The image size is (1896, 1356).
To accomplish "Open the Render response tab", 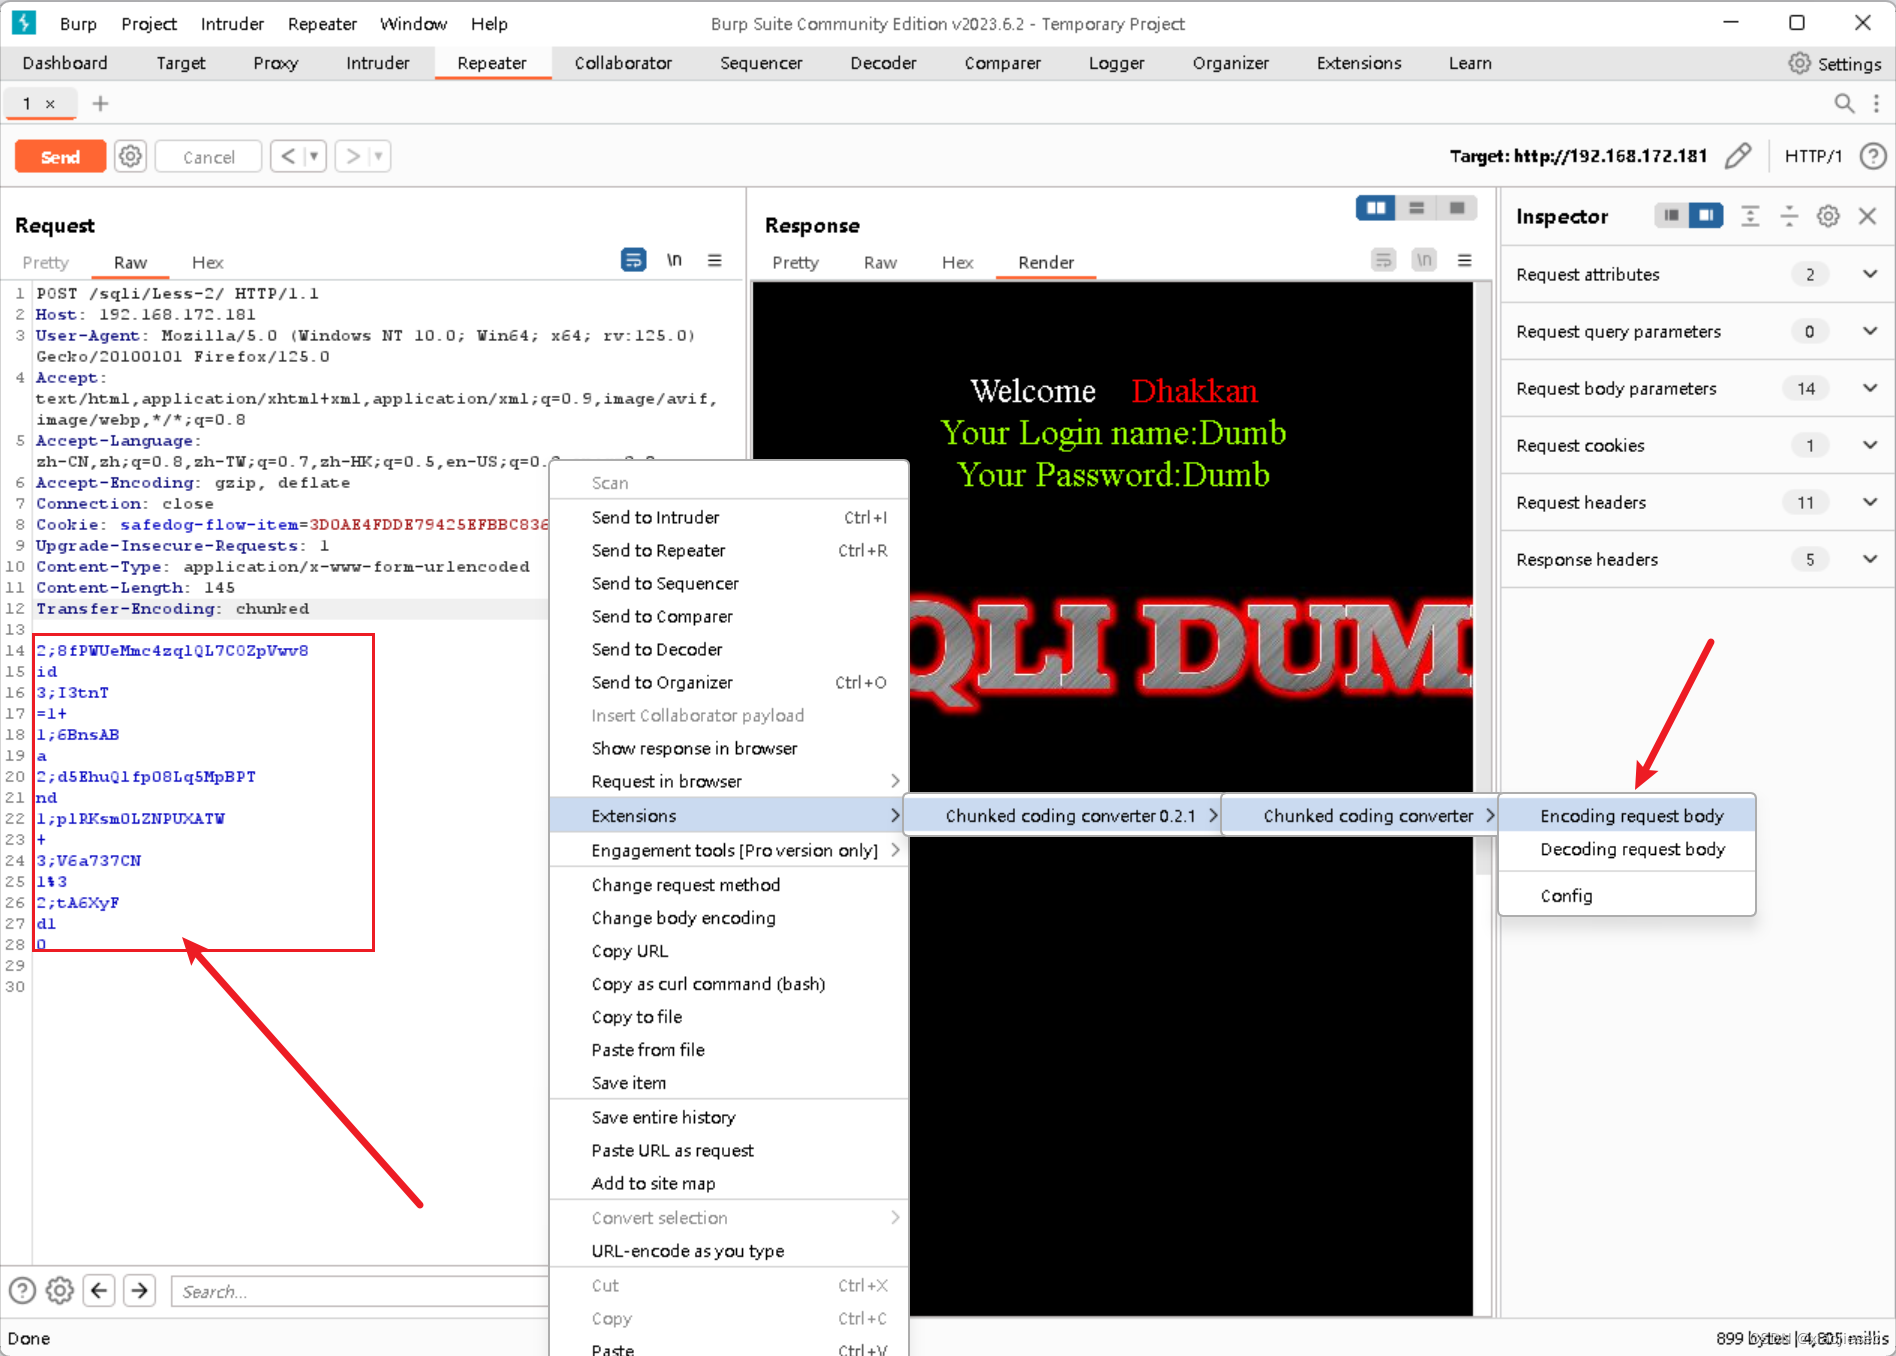I will pos(1046,262).
